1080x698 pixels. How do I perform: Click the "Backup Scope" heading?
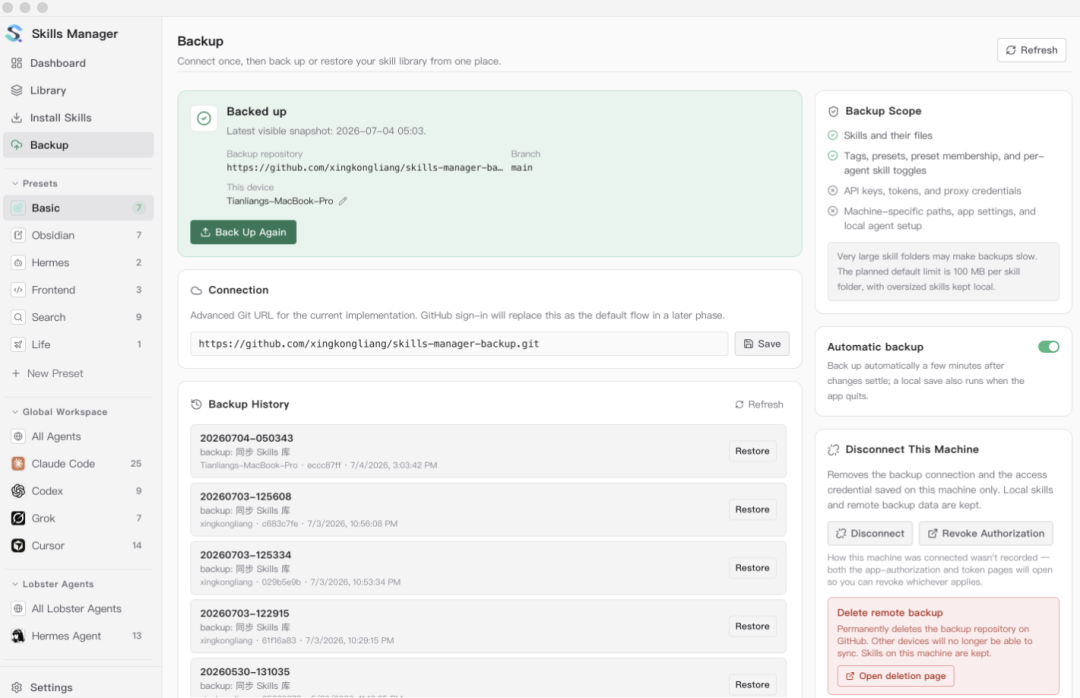click(x=883, y=111)
